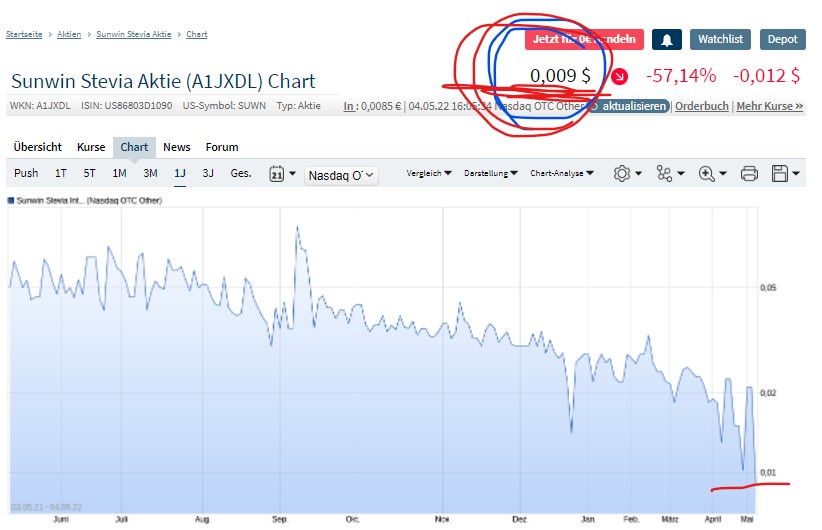The height and width of the screenshot is (530, 822).
Task: Click the US-Symbol: SUWN text
Action: coord(224,106)
